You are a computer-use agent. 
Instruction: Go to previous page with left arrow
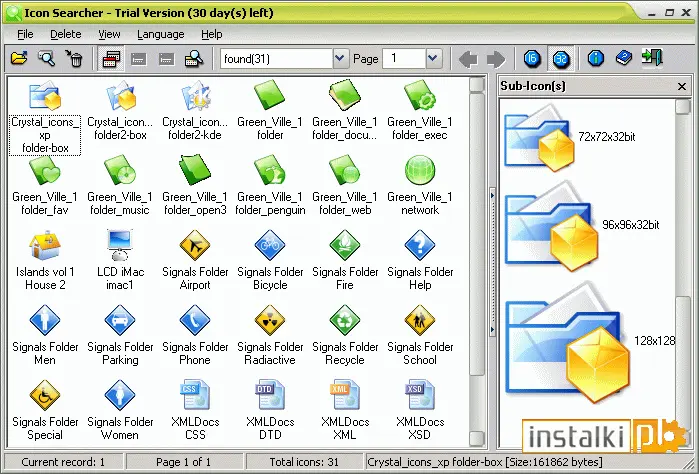coord(468,59)
